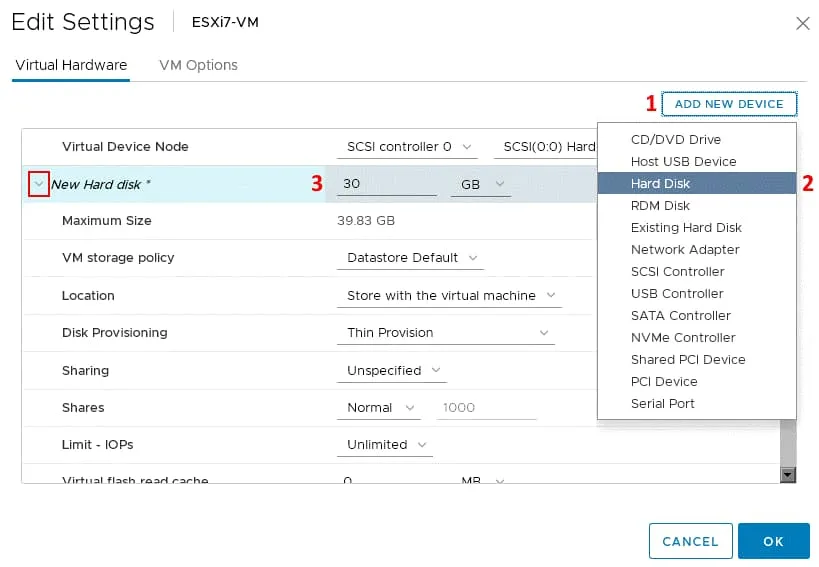Open the SCSI controller 0 dropdown
The height and width of the screenshot is (567, 819).
click(x=410, y=147)
